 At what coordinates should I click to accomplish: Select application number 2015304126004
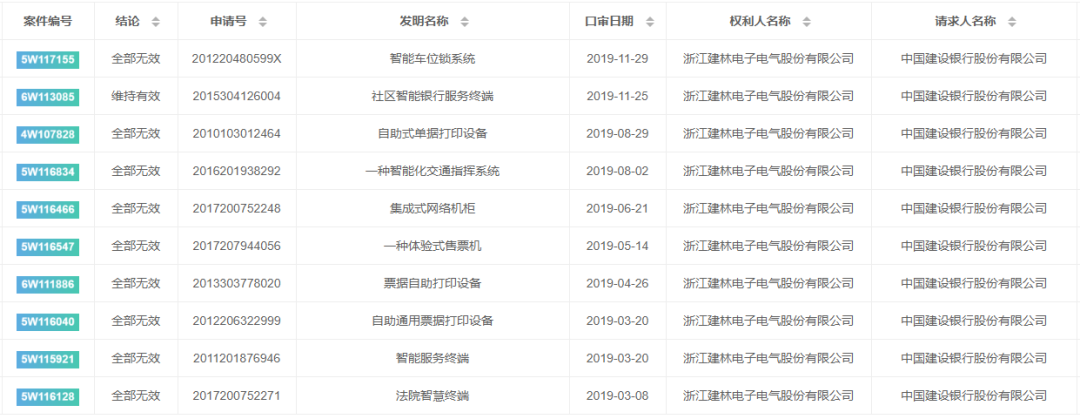pos(237,96)
